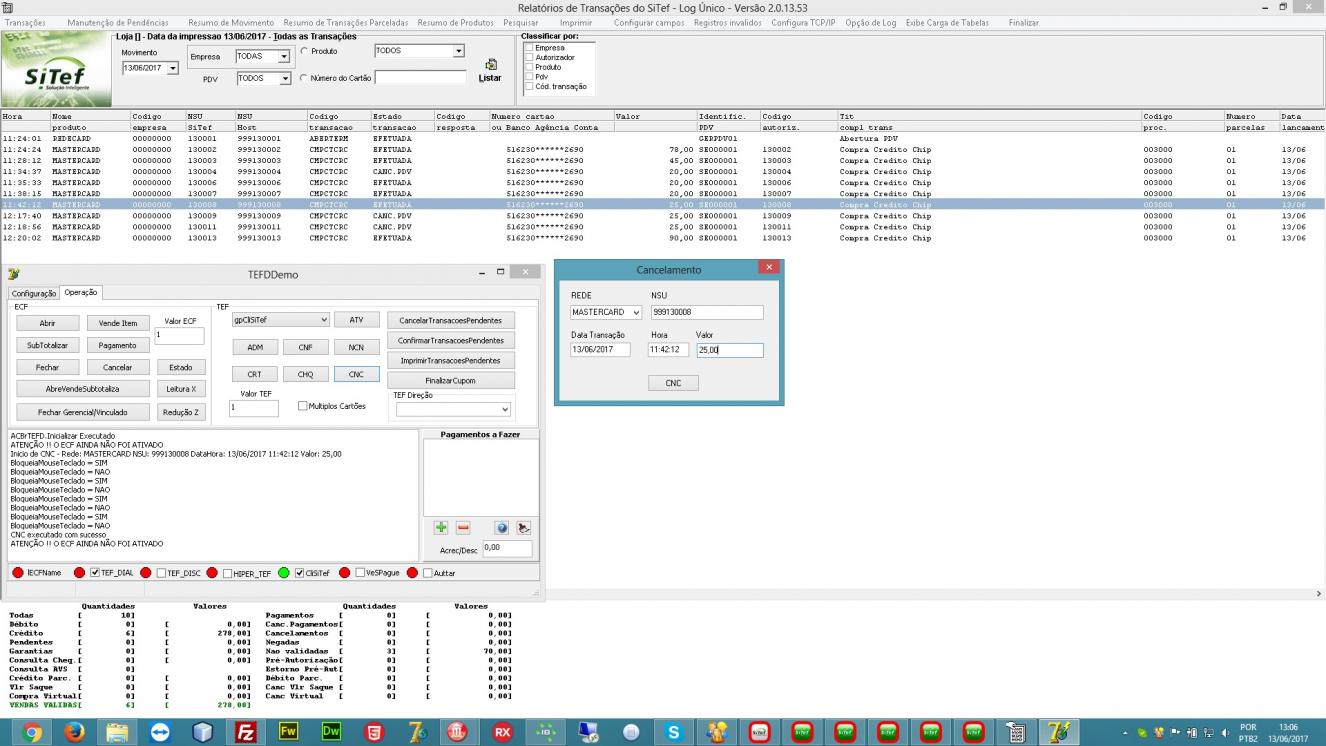
Task: Click the Valor field in Cancelamento dialog
Action: click(x=730, y=350)
